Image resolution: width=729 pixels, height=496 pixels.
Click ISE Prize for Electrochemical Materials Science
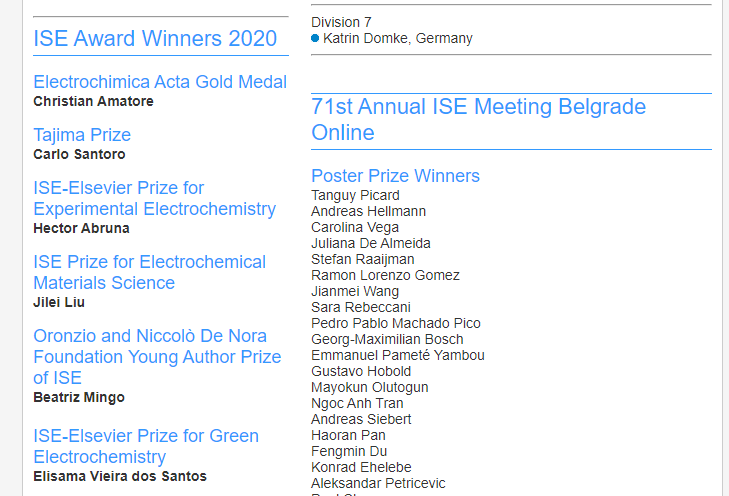(x=150, y=272)
